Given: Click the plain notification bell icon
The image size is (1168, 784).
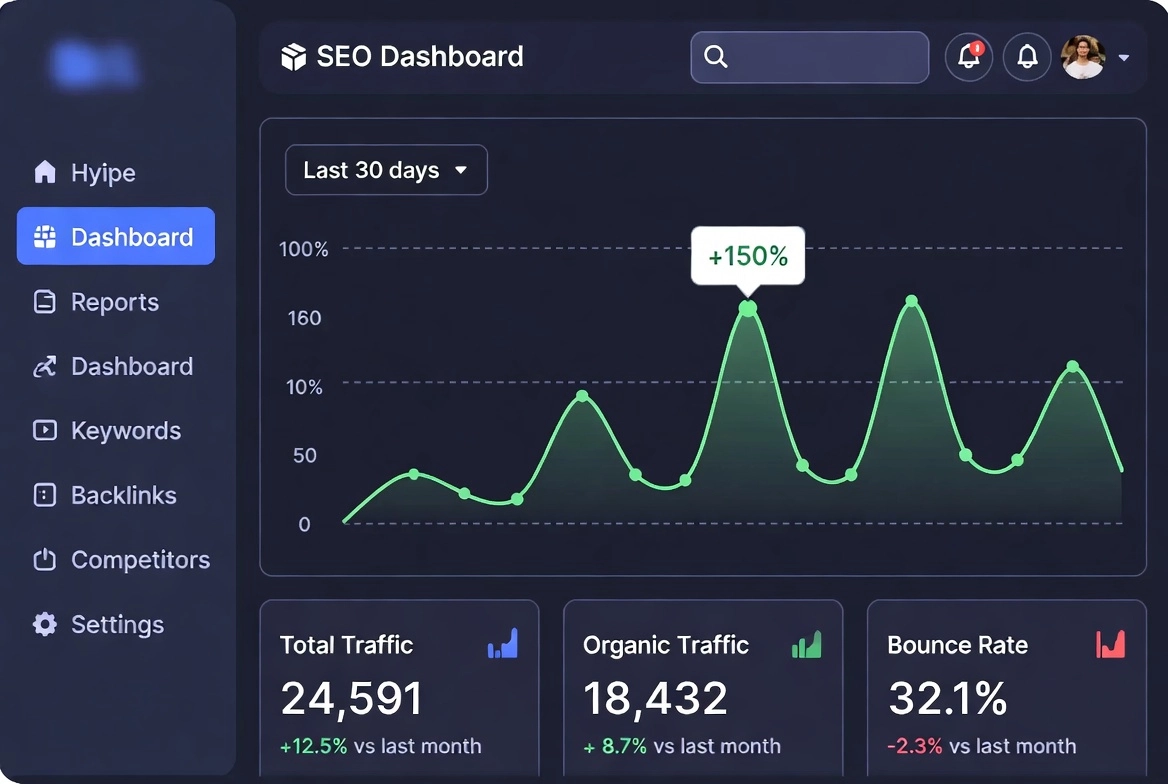Looking at the screenshot, I should pos(1027,57).
